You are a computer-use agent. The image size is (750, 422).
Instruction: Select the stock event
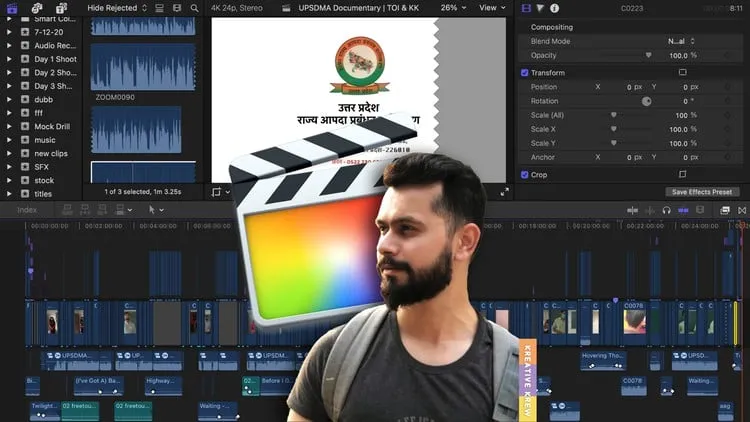click(x=44, y=180)
